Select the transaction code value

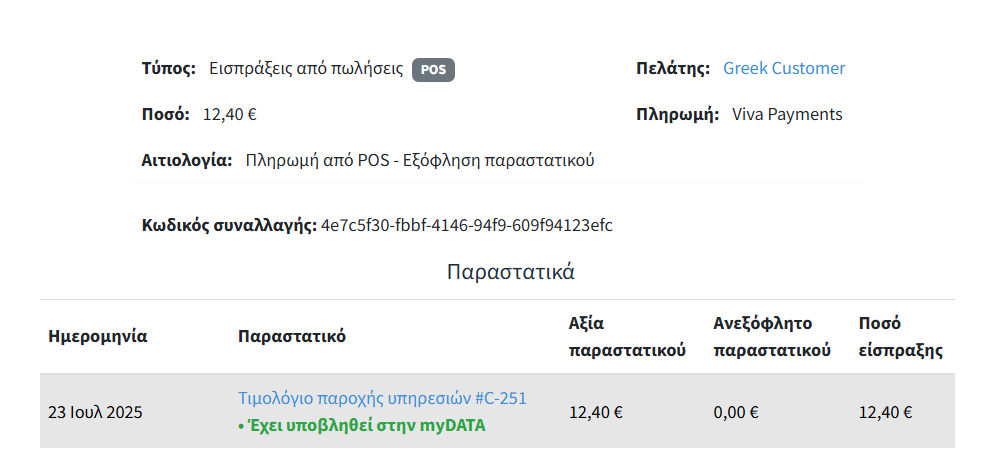pyautogui.click(x=466, y=225)
